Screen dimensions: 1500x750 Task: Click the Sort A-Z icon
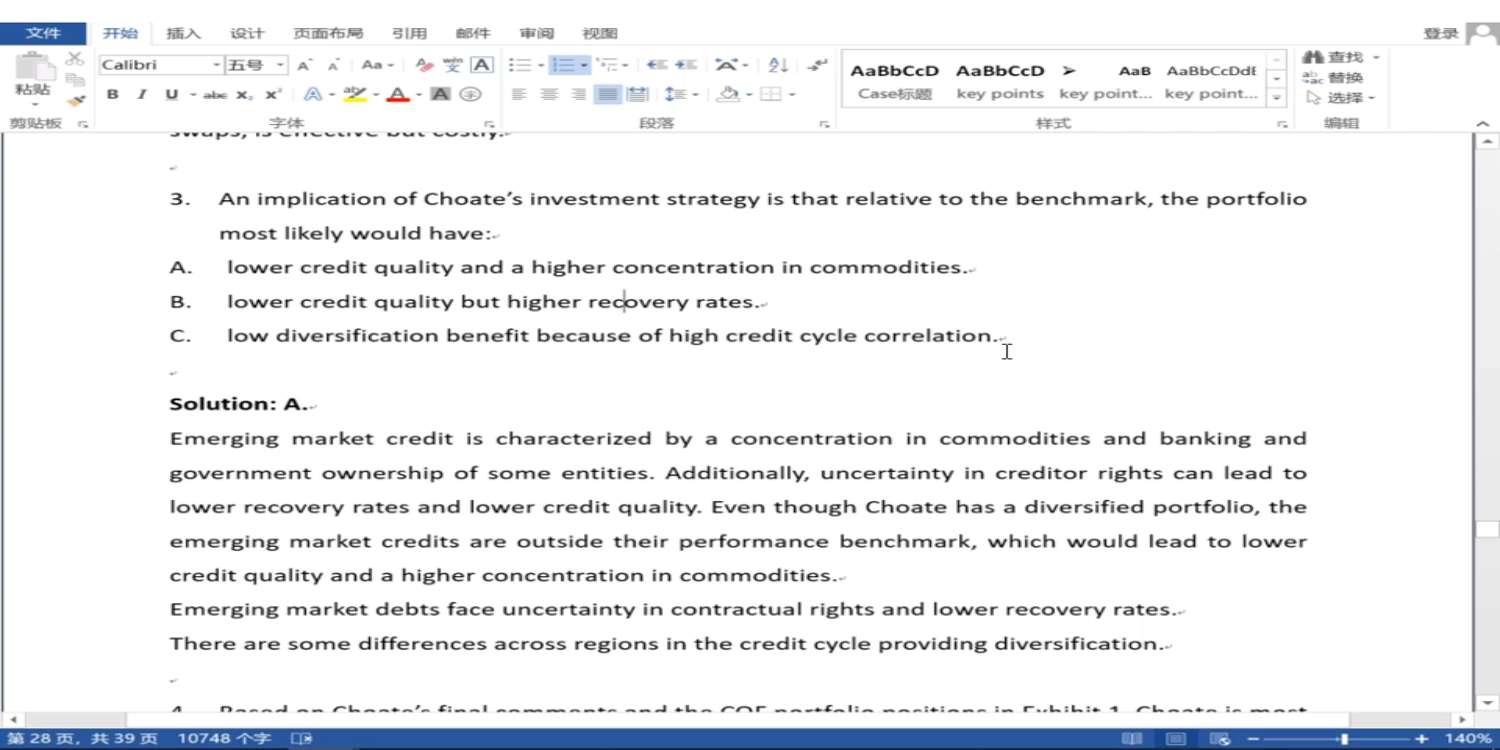(x=778, y=65)
